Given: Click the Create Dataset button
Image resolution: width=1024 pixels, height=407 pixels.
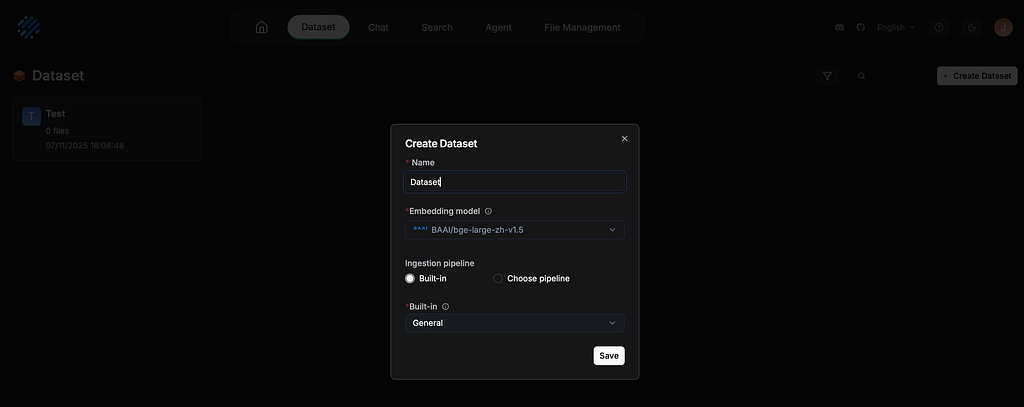Looking at the screenshot, I should click(977, 76).
